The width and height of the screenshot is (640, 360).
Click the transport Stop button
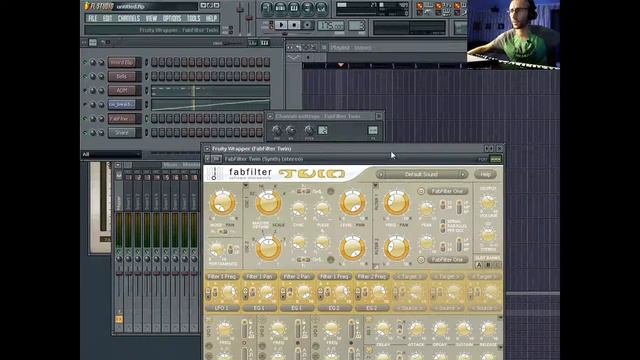click(x=294, y=25)
